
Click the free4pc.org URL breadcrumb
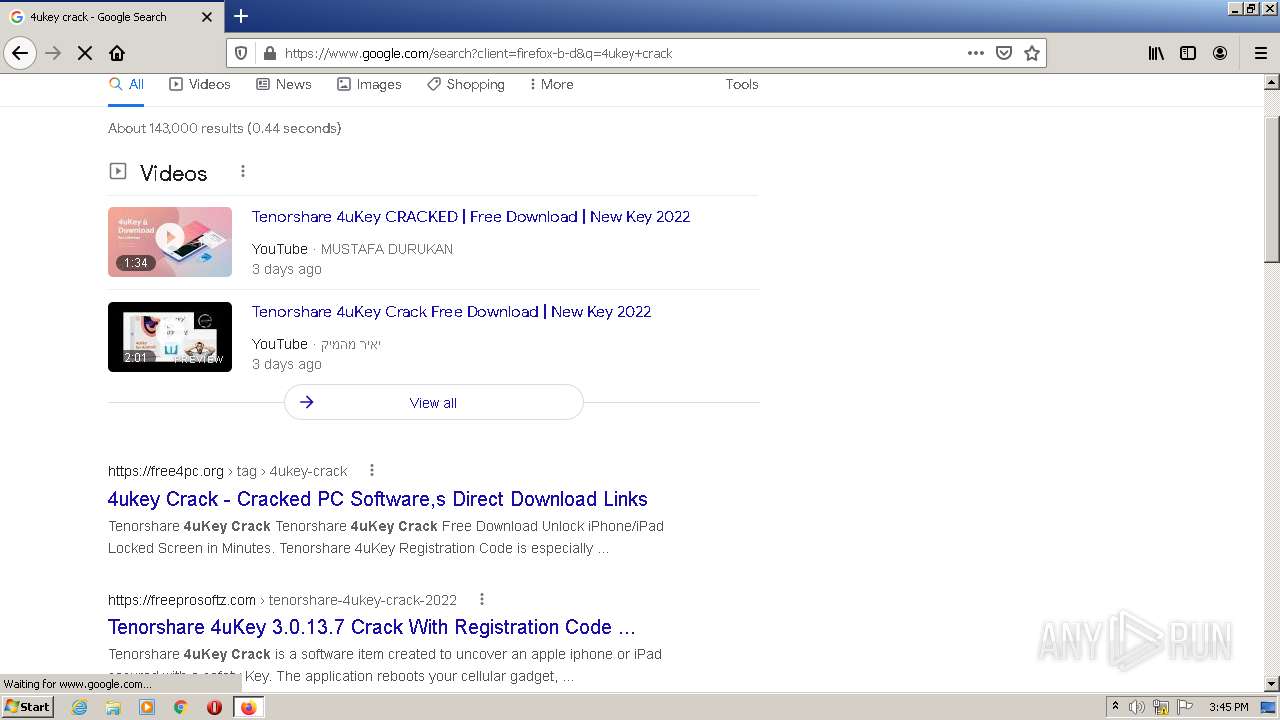[227, 471]
